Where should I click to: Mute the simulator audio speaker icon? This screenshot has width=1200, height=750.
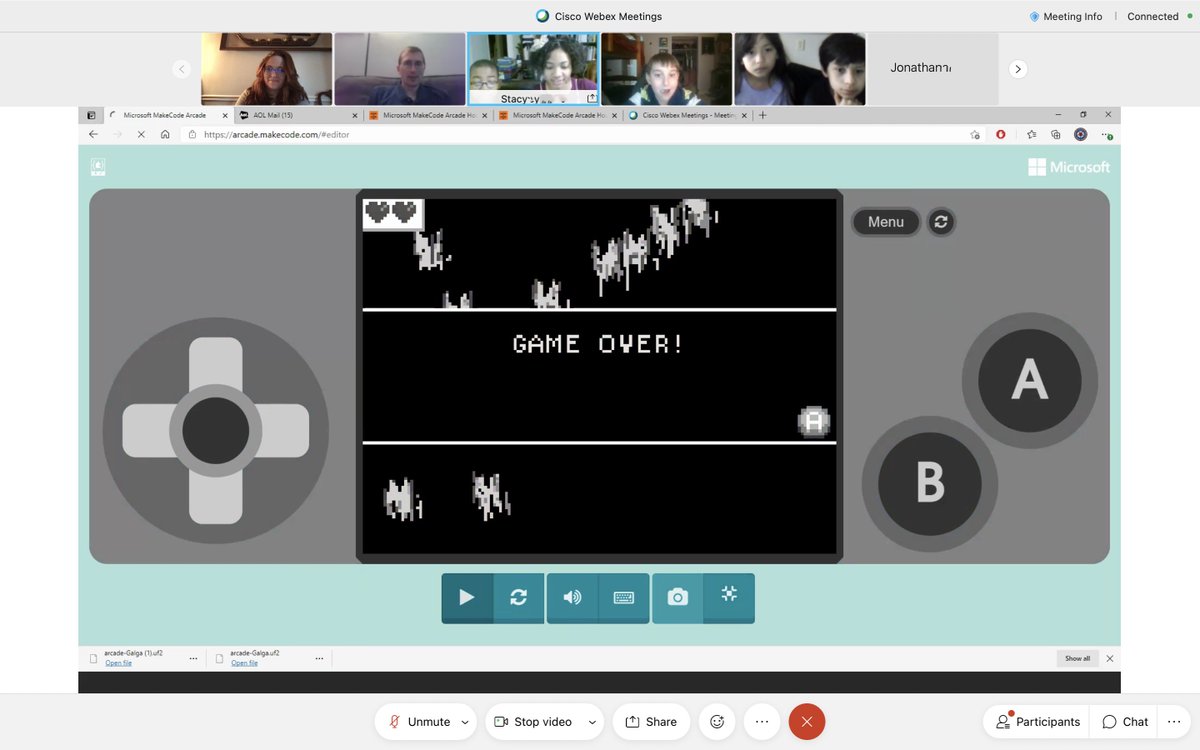(x=572, y=597)
